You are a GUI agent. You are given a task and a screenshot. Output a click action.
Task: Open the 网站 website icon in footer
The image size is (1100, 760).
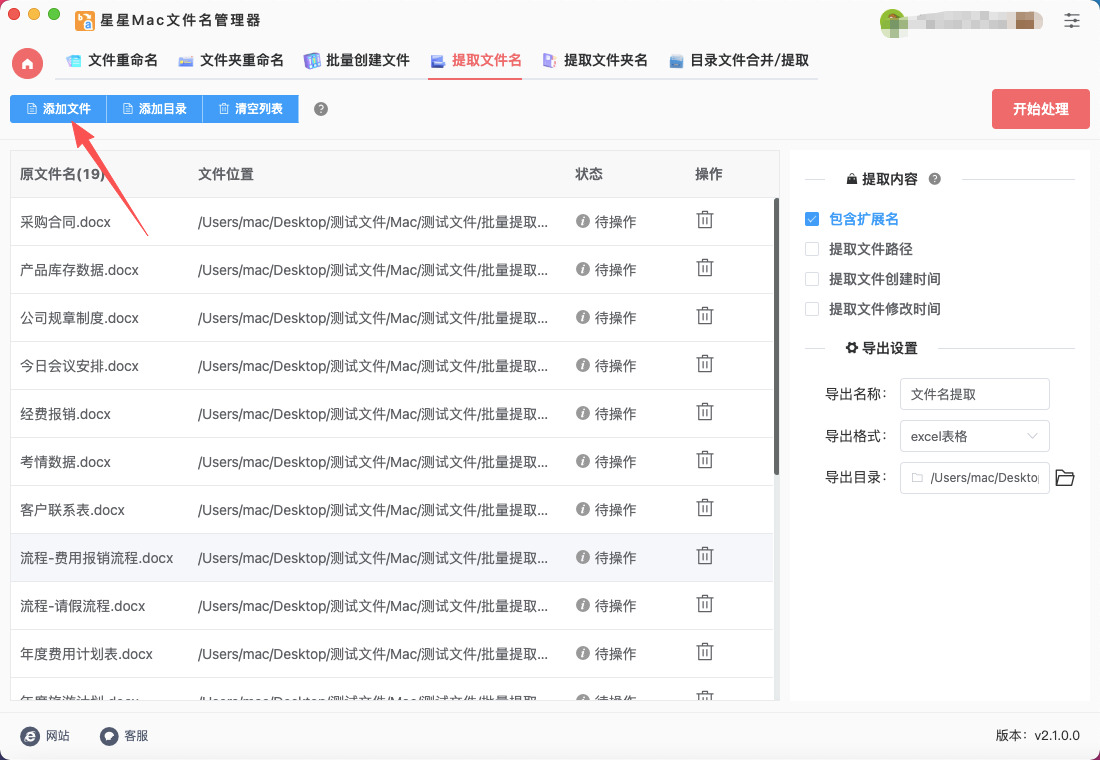click(31, 736)
